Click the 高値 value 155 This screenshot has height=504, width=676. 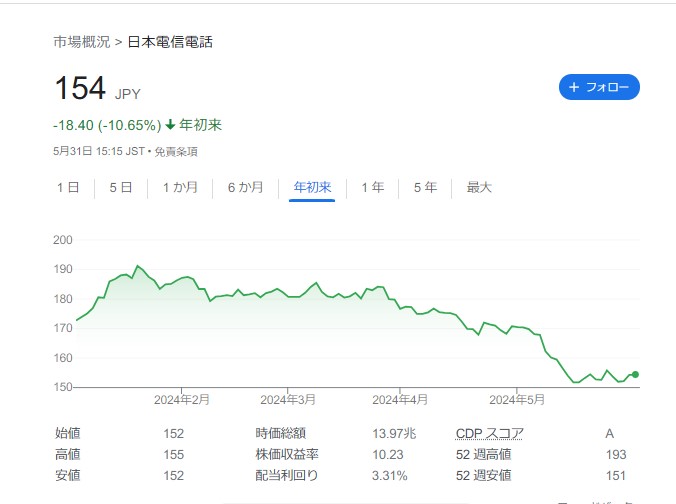(x=174, y=454)
